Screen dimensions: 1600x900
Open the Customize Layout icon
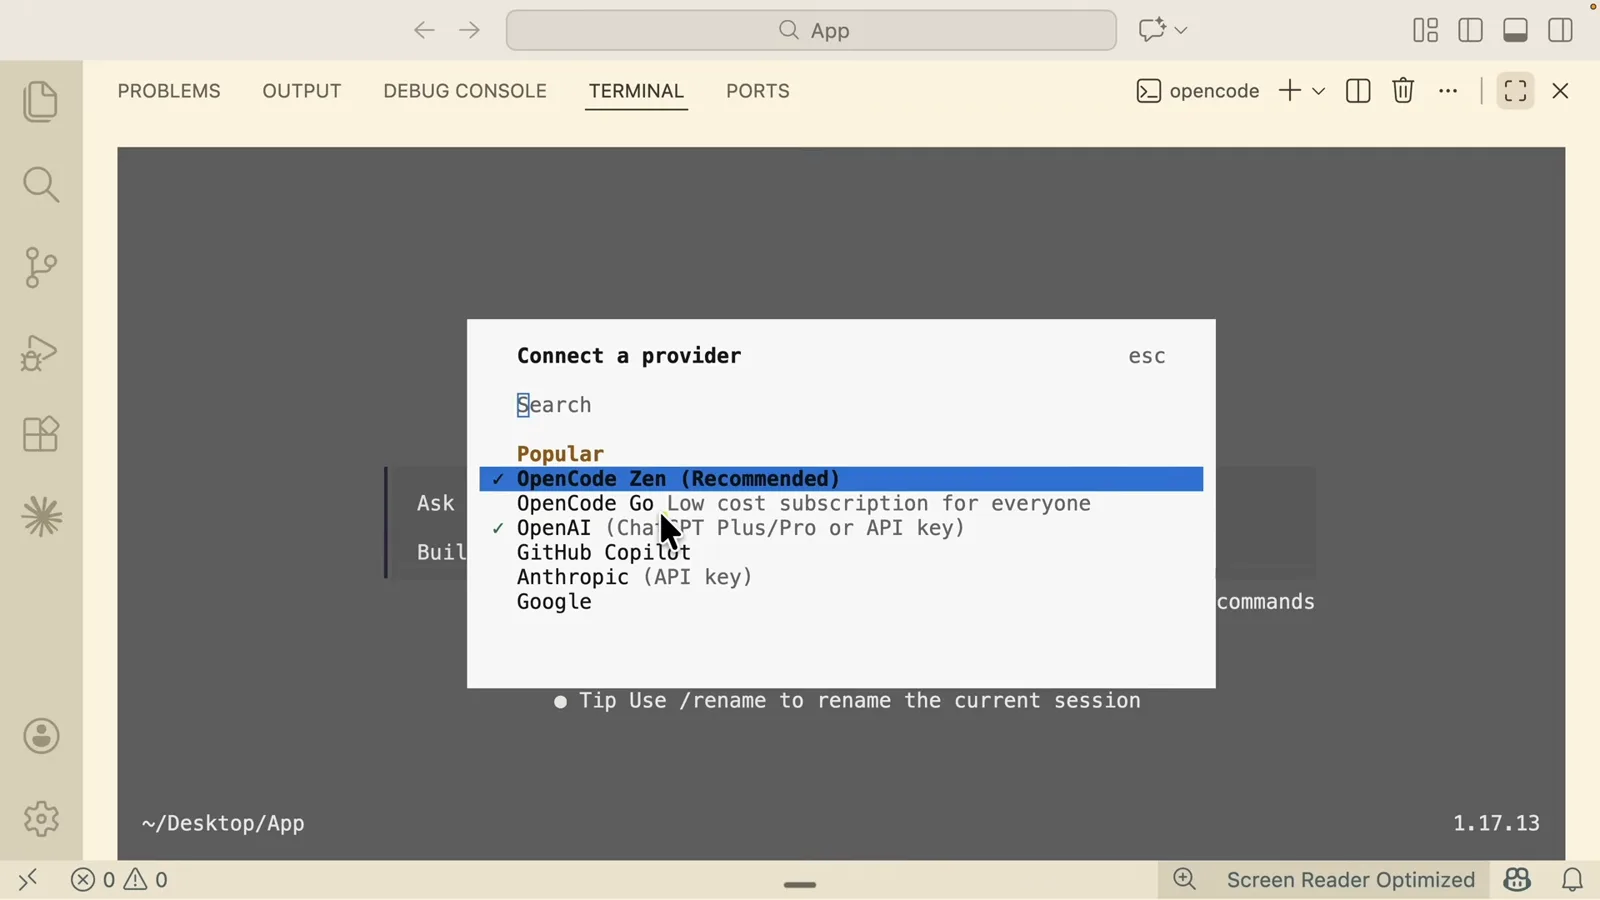point(1425,30)
